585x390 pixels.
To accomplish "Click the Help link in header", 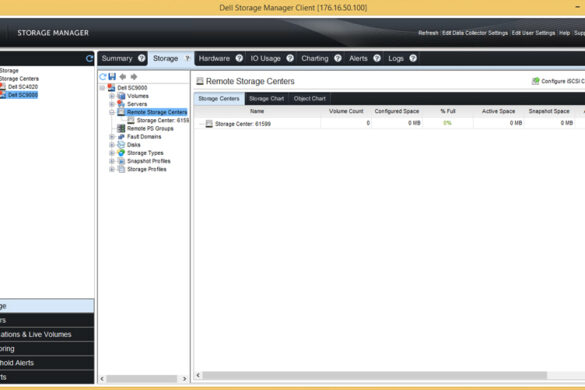I will (x=564, y=33).
